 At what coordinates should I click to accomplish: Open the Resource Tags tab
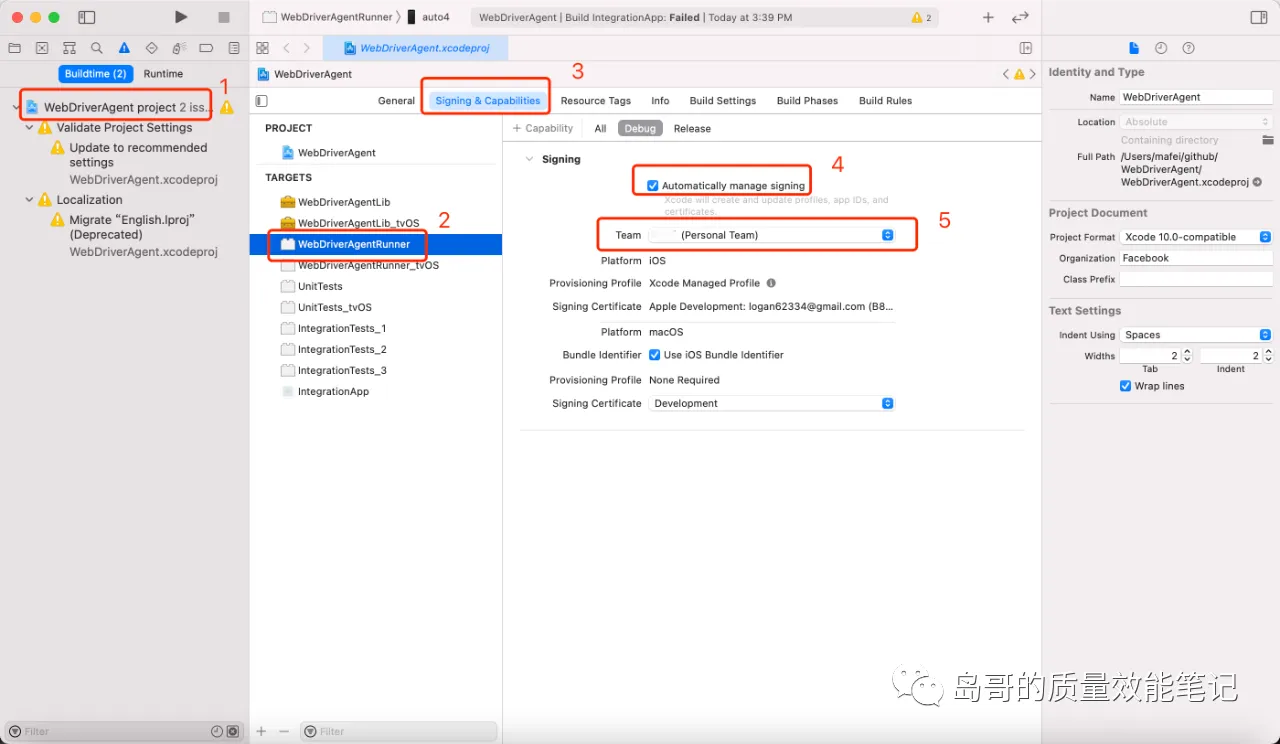point(595,101)
